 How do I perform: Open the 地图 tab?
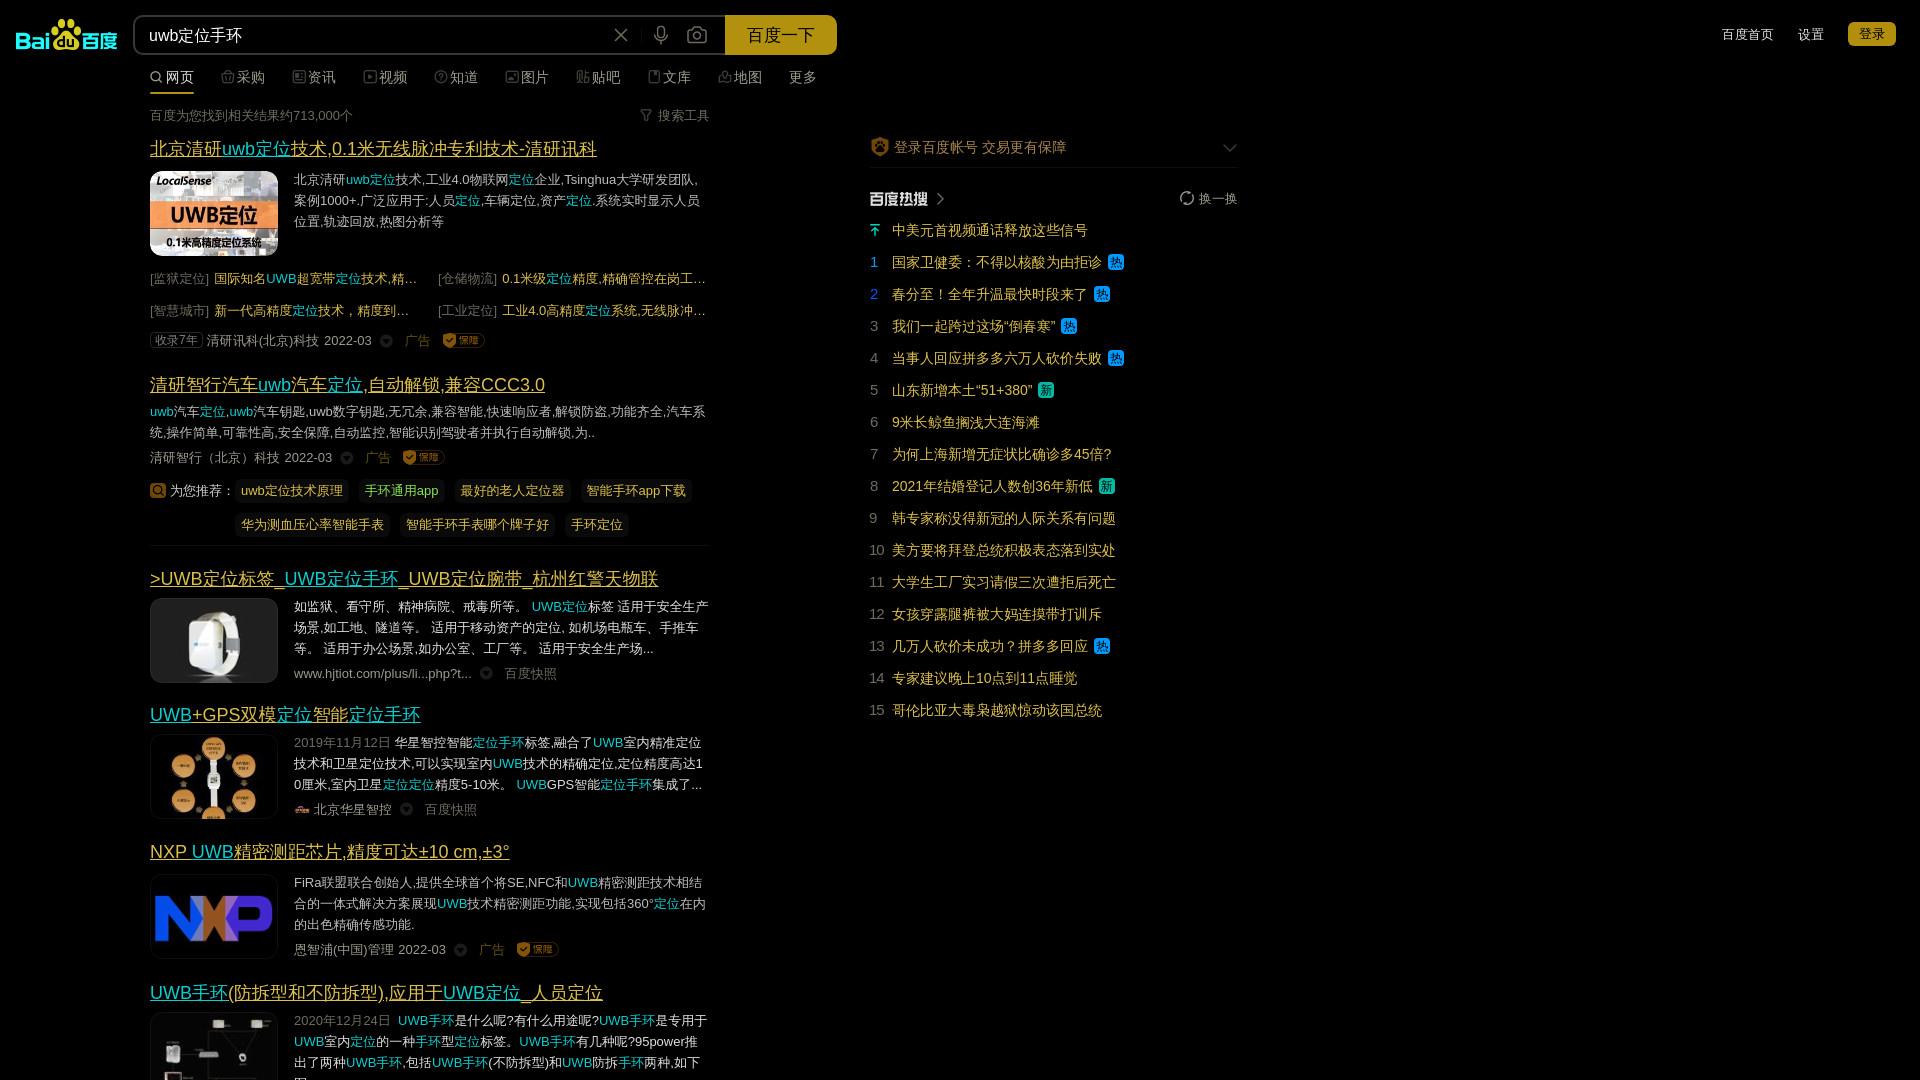pyautogui.click(x=740, y=77)
